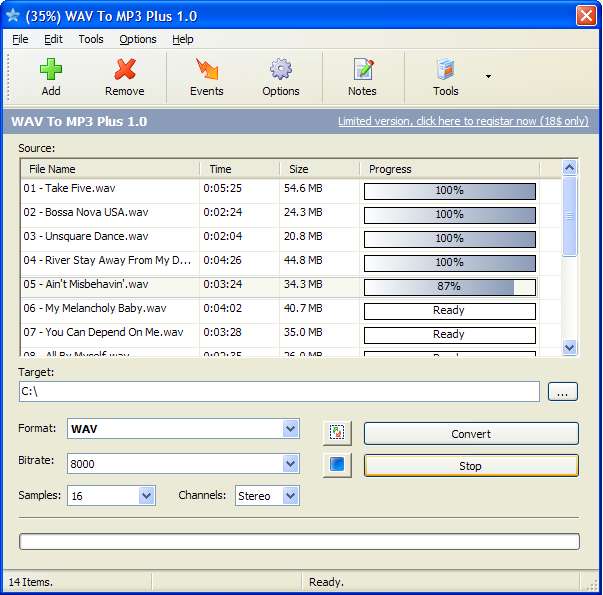Viewport: 603px width, 595px height.
Task: Click the 0:02:24 time cell
Action: point(222,212)
